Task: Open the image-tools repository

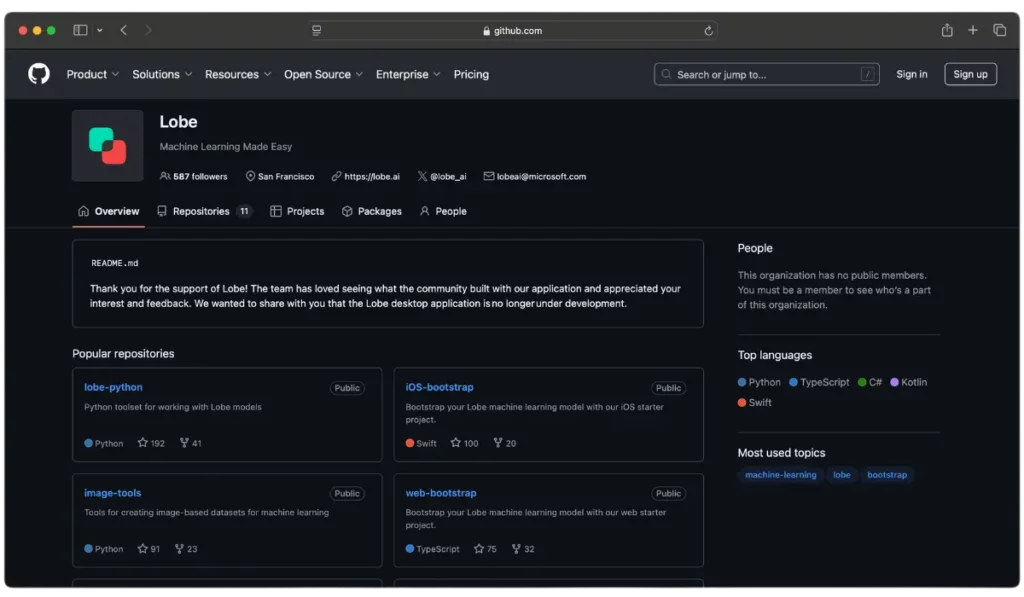Action: 112,492
